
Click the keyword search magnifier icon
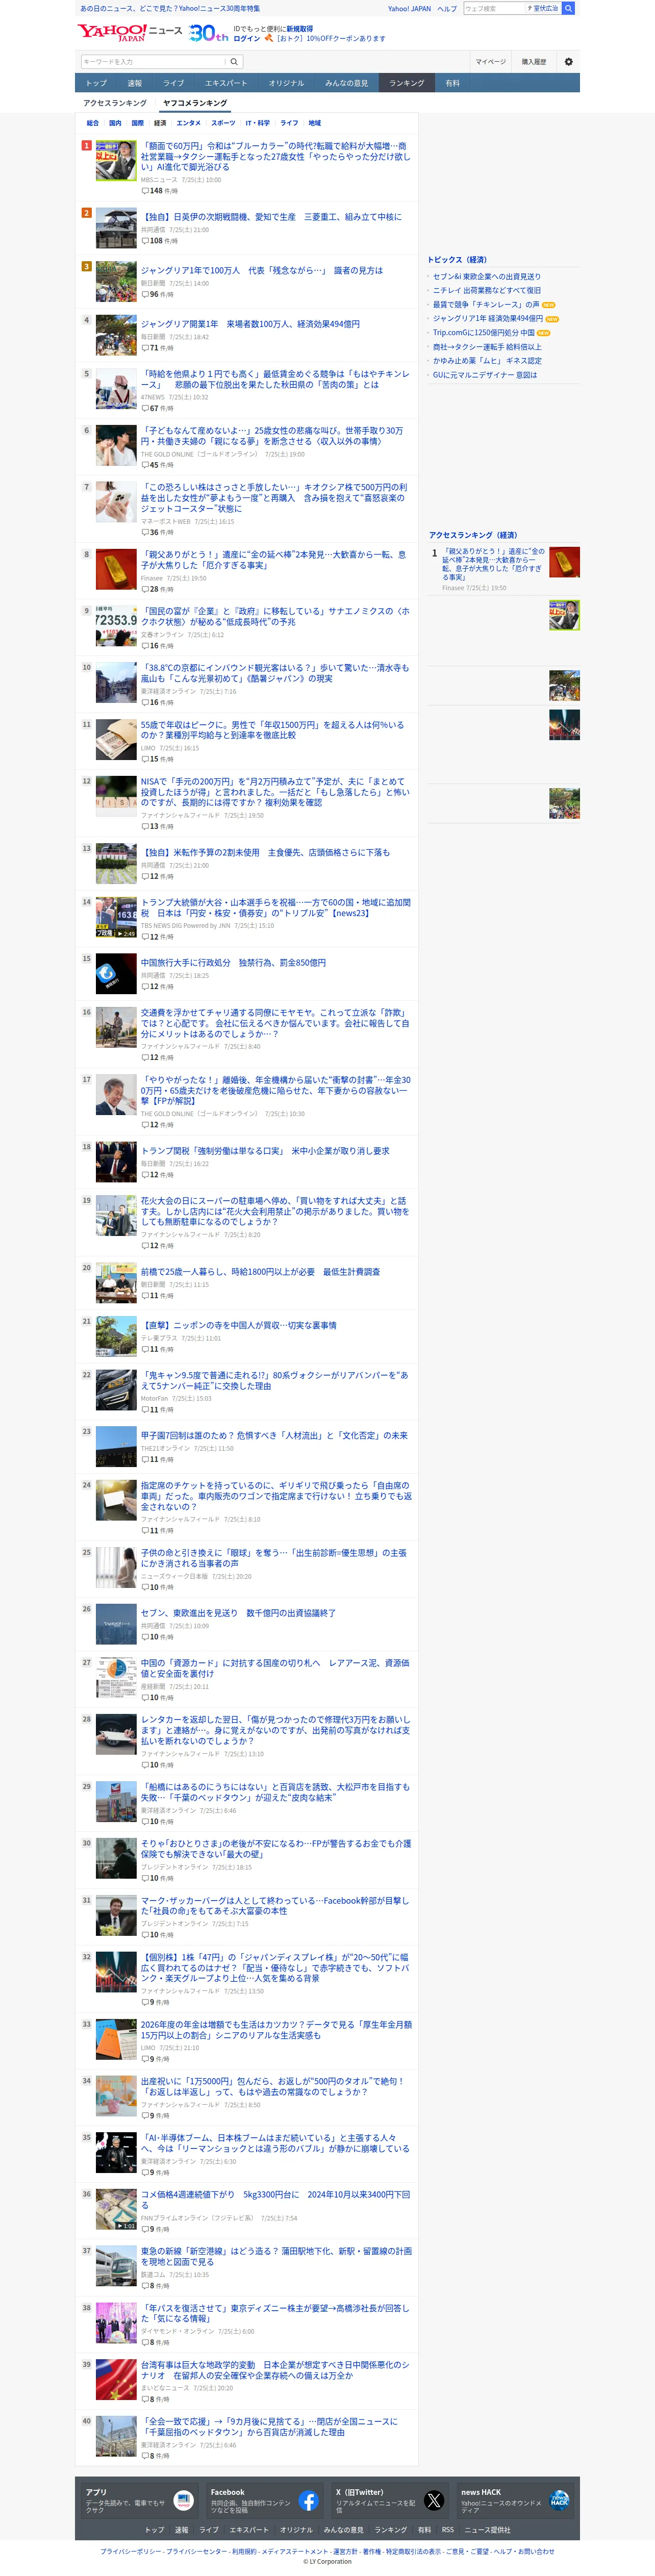coord(234,62)
